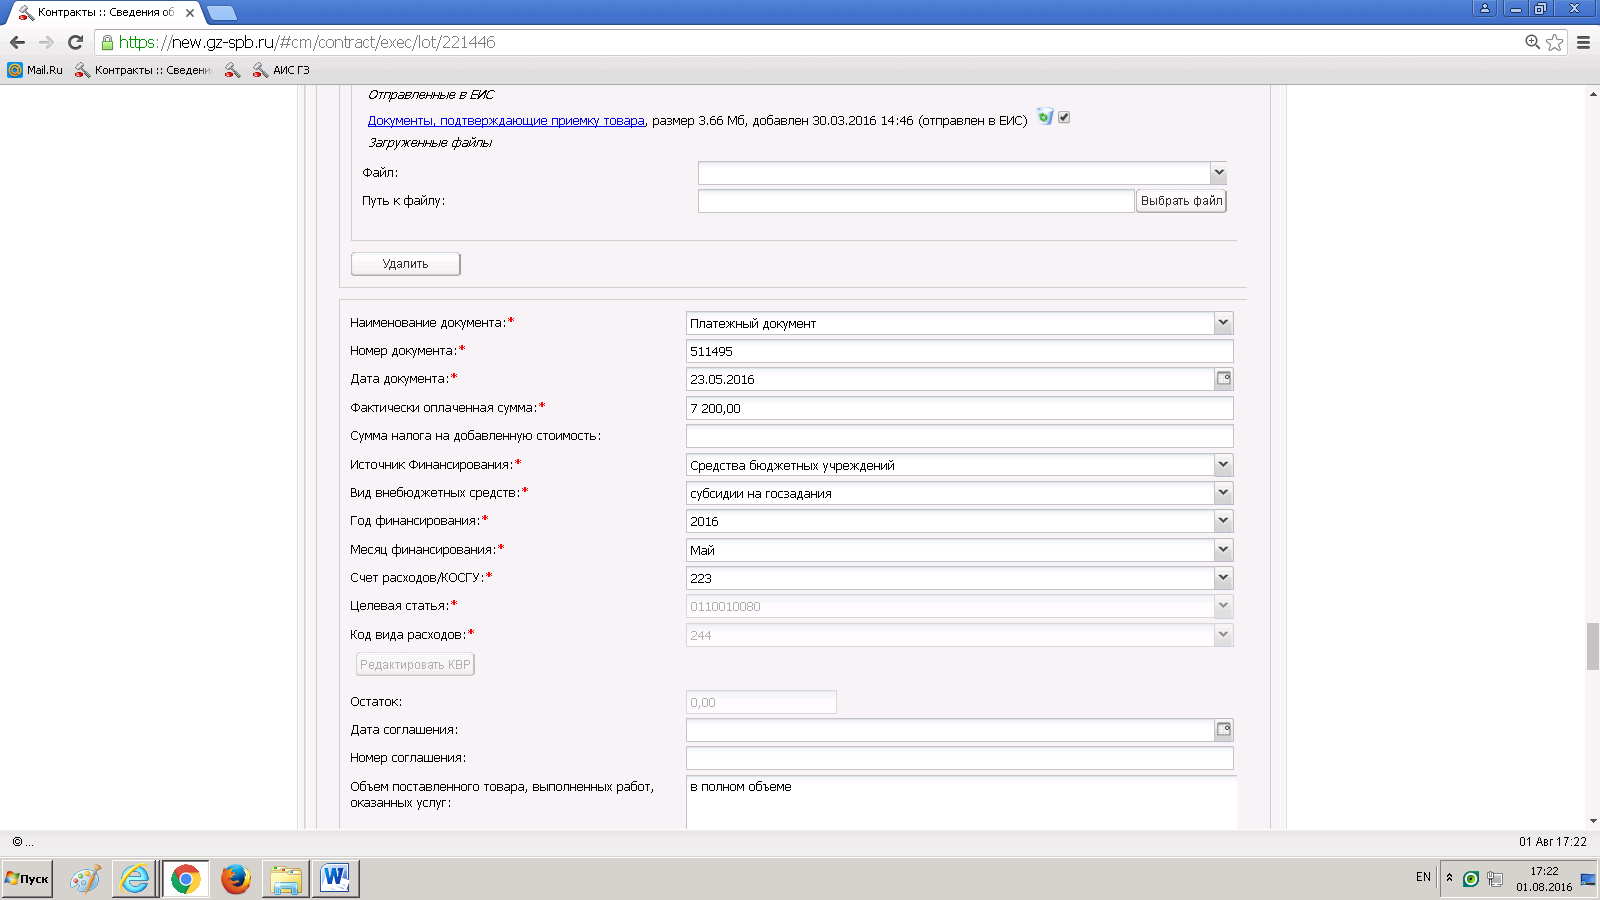Open the unlabeled tools bookmark icon
This screenshot has width=1600, height=900.
click(x=232, y=70)
